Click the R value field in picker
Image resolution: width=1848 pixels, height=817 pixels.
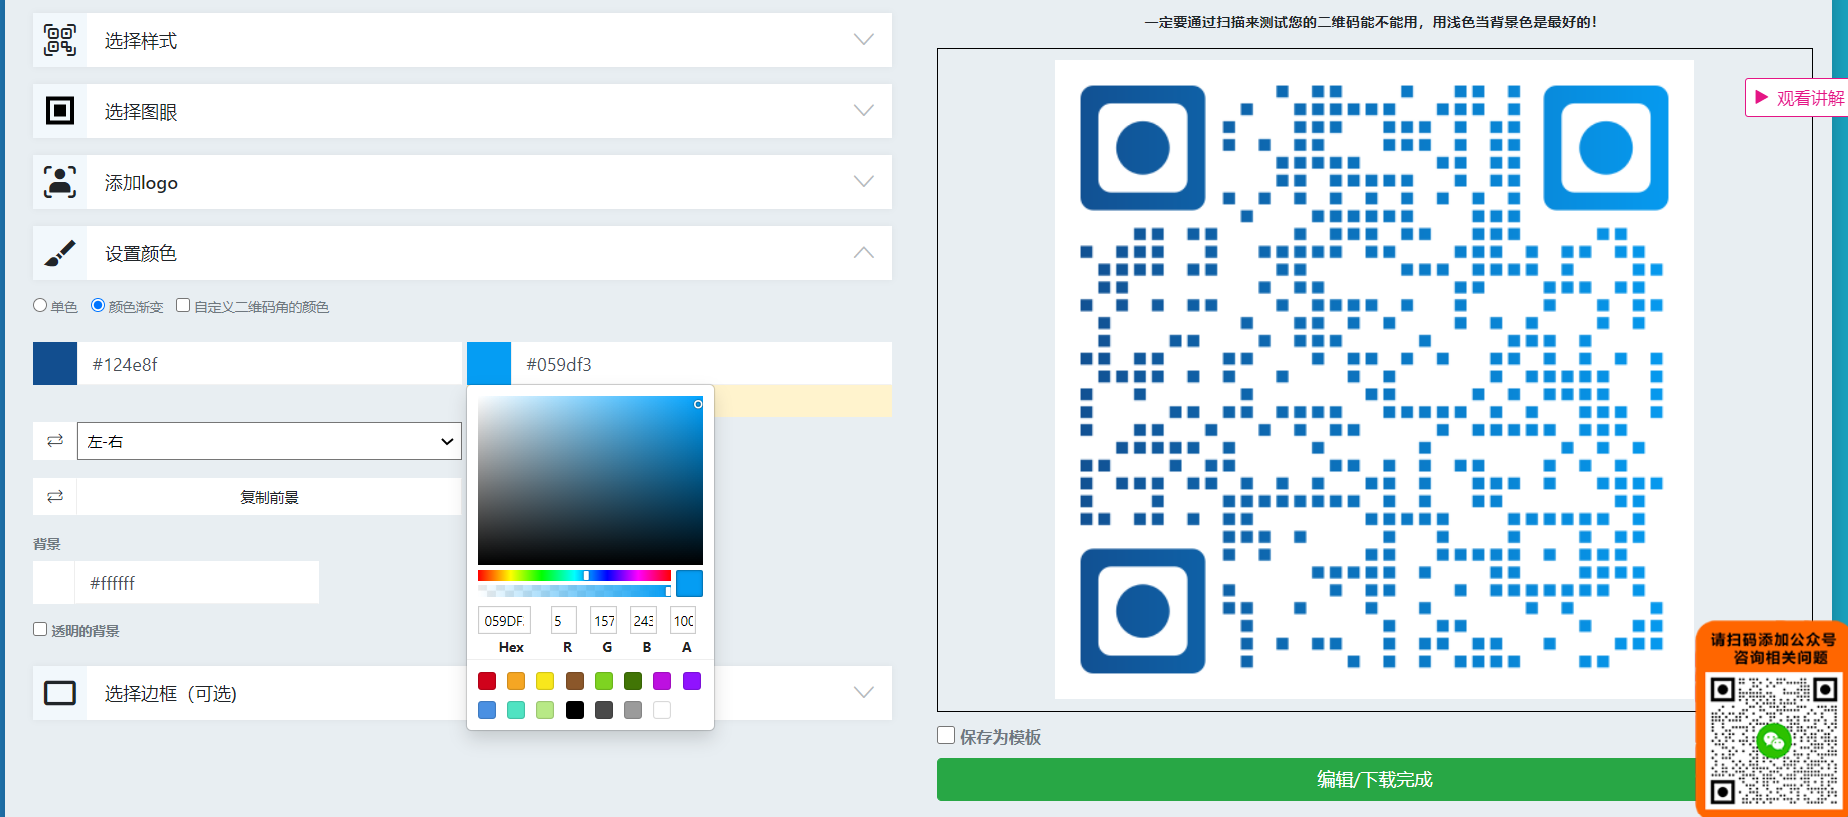563,620
